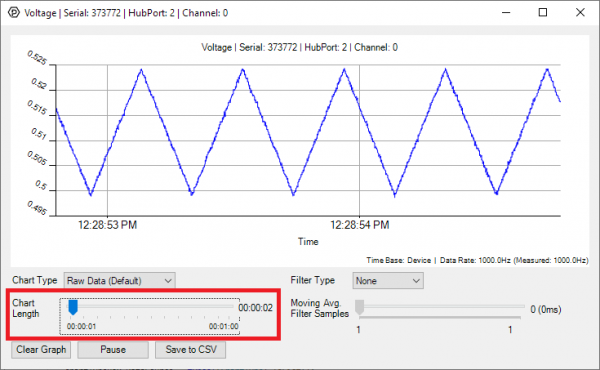Maximize the Voltage window
Viewport: 600px width, 370px height.
(x=543, y=13)
